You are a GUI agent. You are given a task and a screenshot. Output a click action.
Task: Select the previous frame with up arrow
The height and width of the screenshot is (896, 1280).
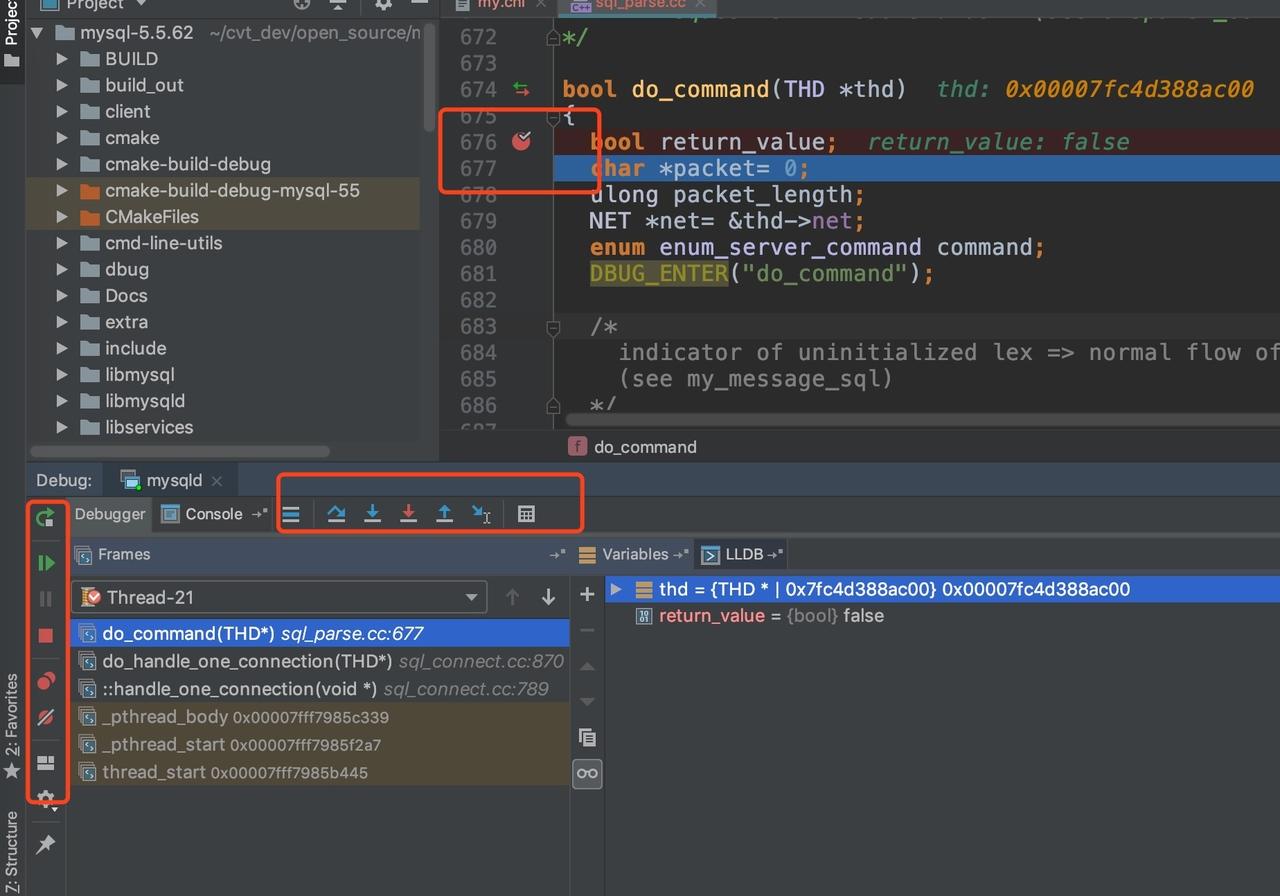(x=512, y=597)
